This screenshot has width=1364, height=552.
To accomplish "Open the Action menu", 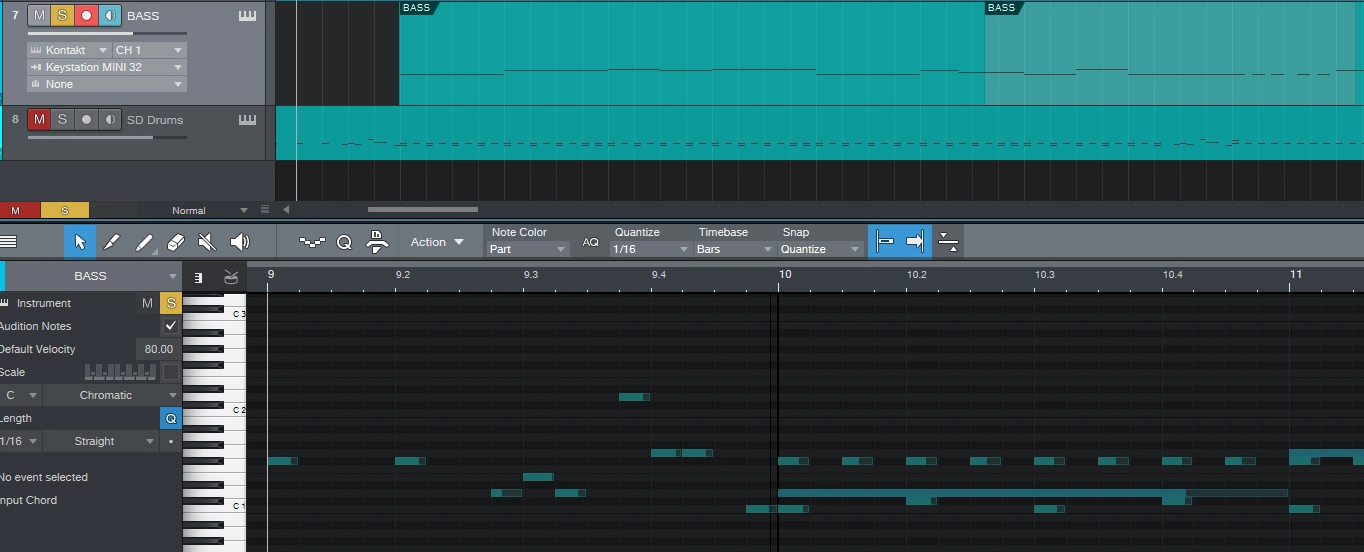I will coord(437,242).
